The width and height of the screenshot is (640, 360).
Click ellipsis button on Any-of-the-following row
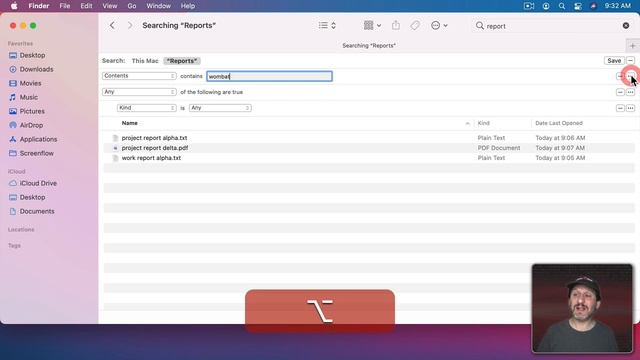pos(631,92)
